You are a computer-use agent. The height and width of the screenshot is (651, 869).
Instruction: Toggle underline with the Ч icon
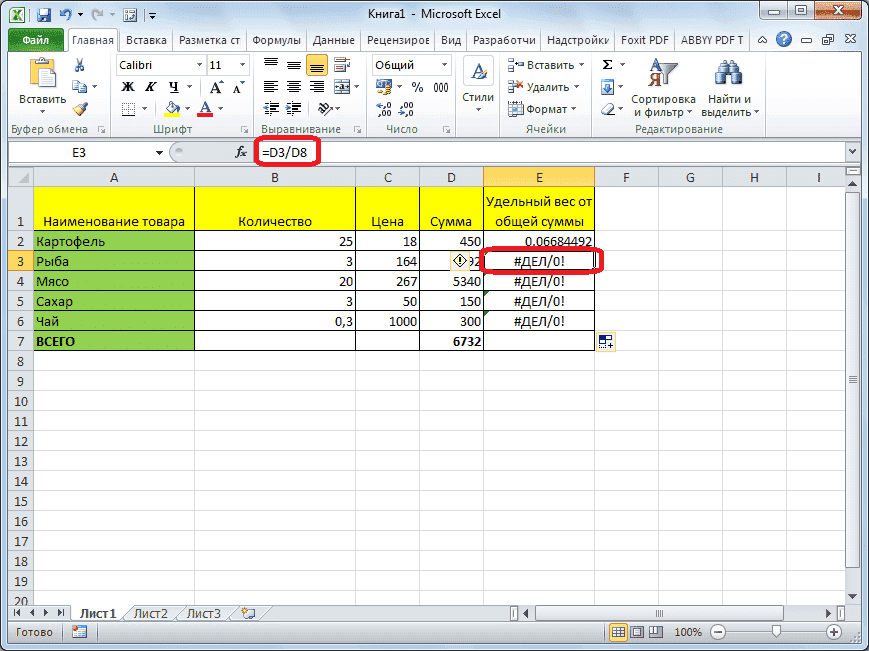(173, 87)
